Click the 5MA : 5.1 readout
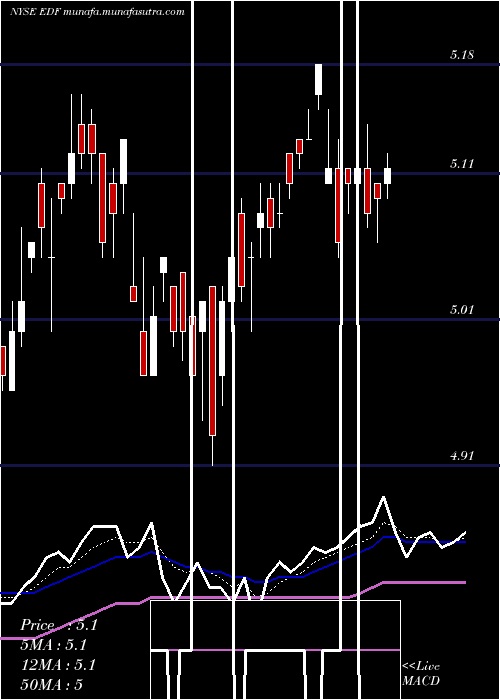This screenshot has height=700, width=500. coord(54,645)
